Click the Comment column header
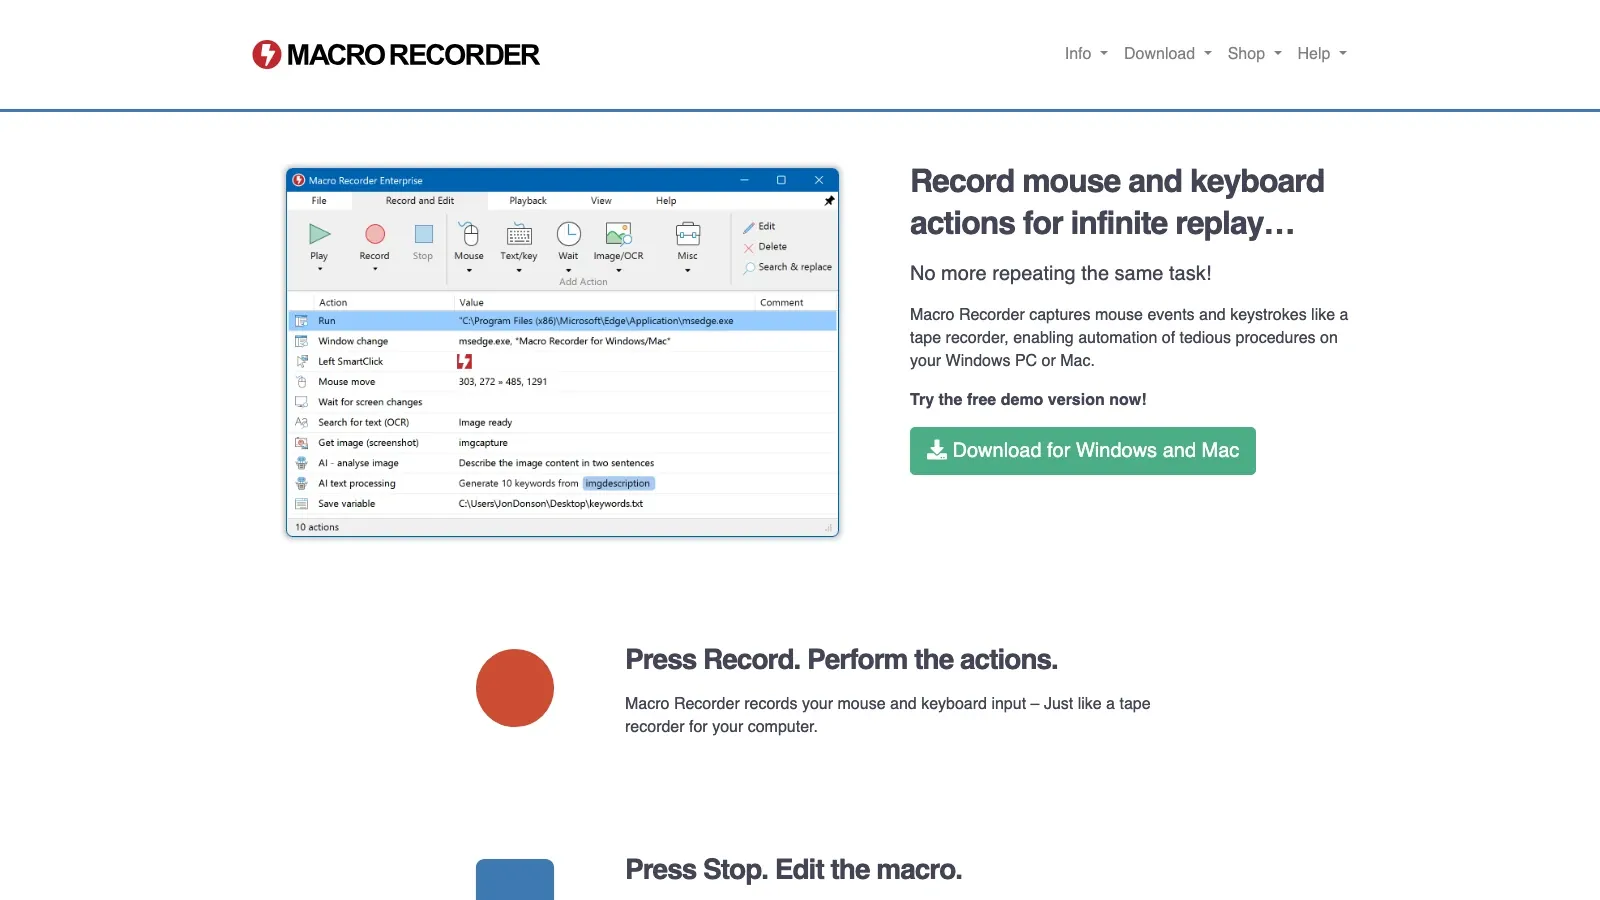This screenshot has width=1600, height=900. [x=782, y=302]
